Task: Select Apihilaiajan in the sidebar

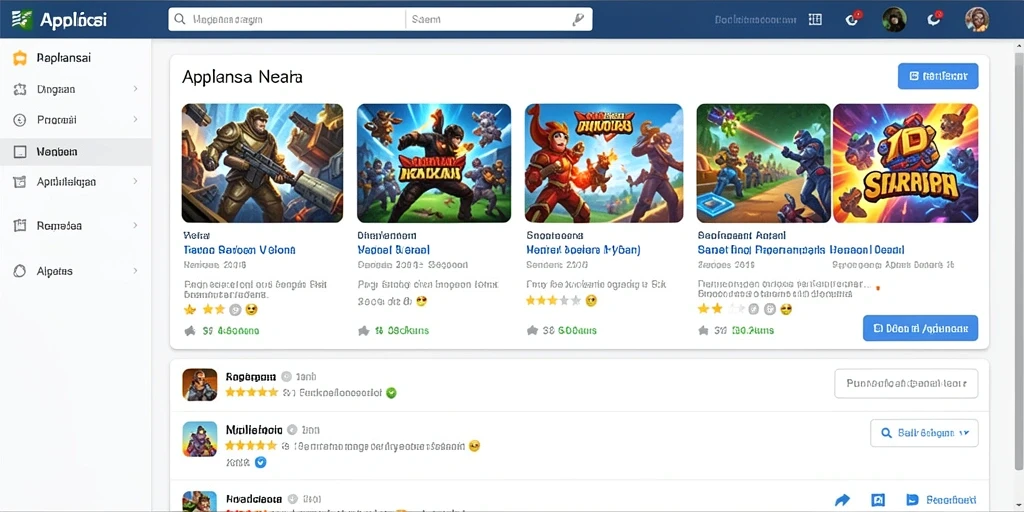Action: tap(76, 182)
